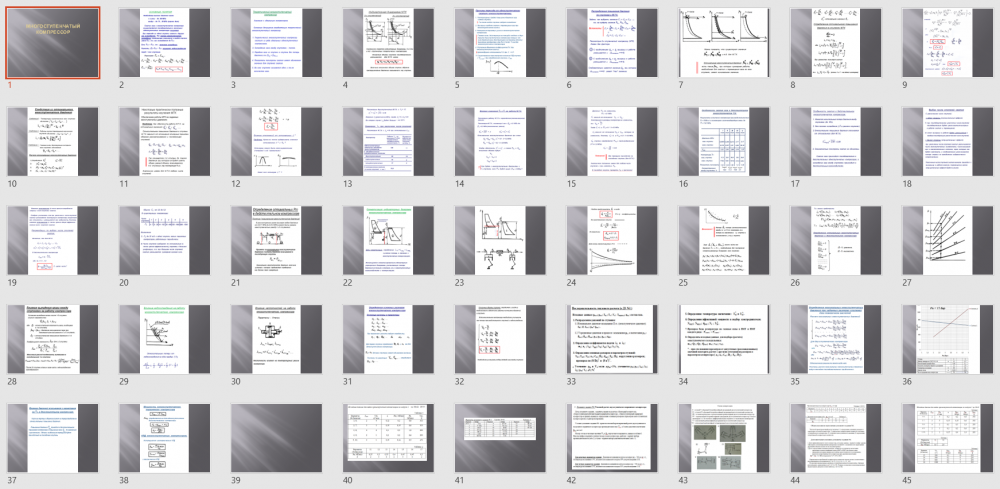The width and height of the screenshot is (1000, 489).
Task: Click slide 11 thumbnail
Action: click(165, 142)
